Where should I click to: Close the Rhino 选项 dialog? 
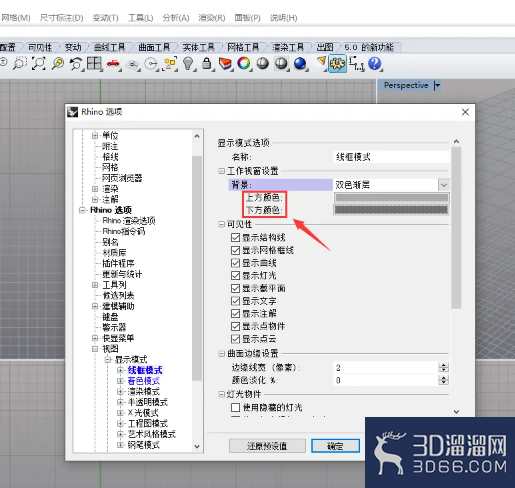tap(465, 112)
